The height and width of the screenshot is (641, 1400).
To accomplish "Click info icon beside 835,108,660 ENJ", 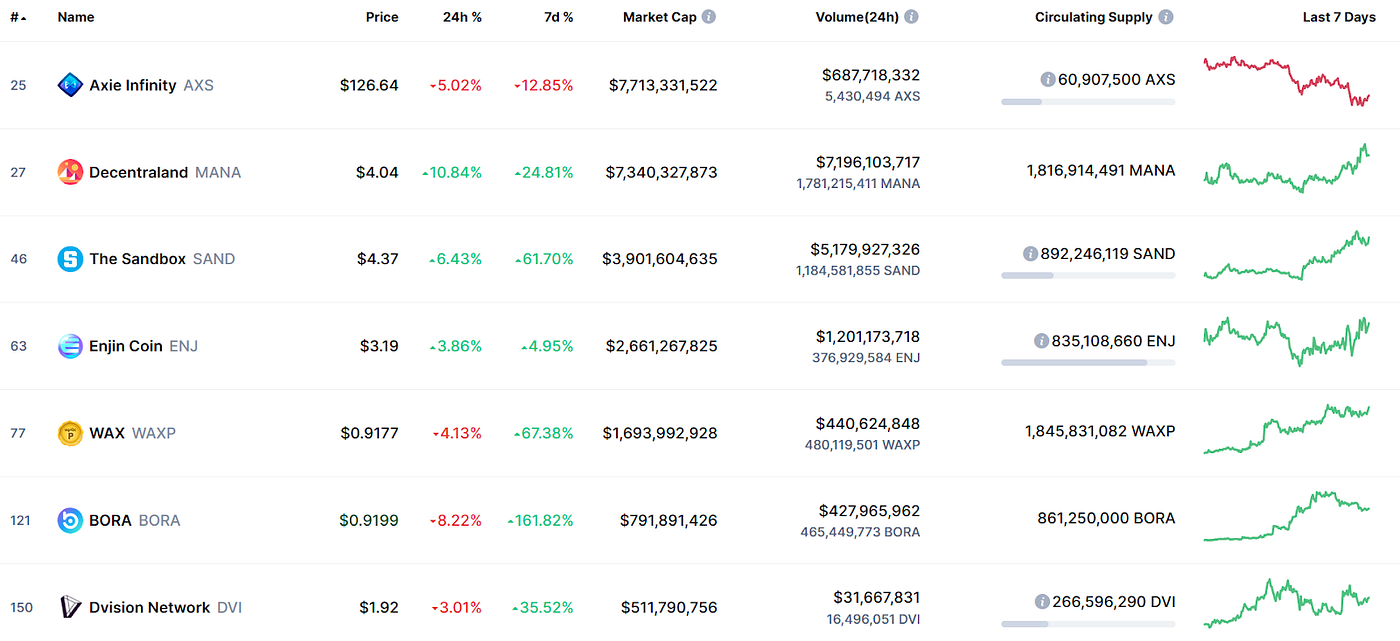I will click(x=1042, y=341).
